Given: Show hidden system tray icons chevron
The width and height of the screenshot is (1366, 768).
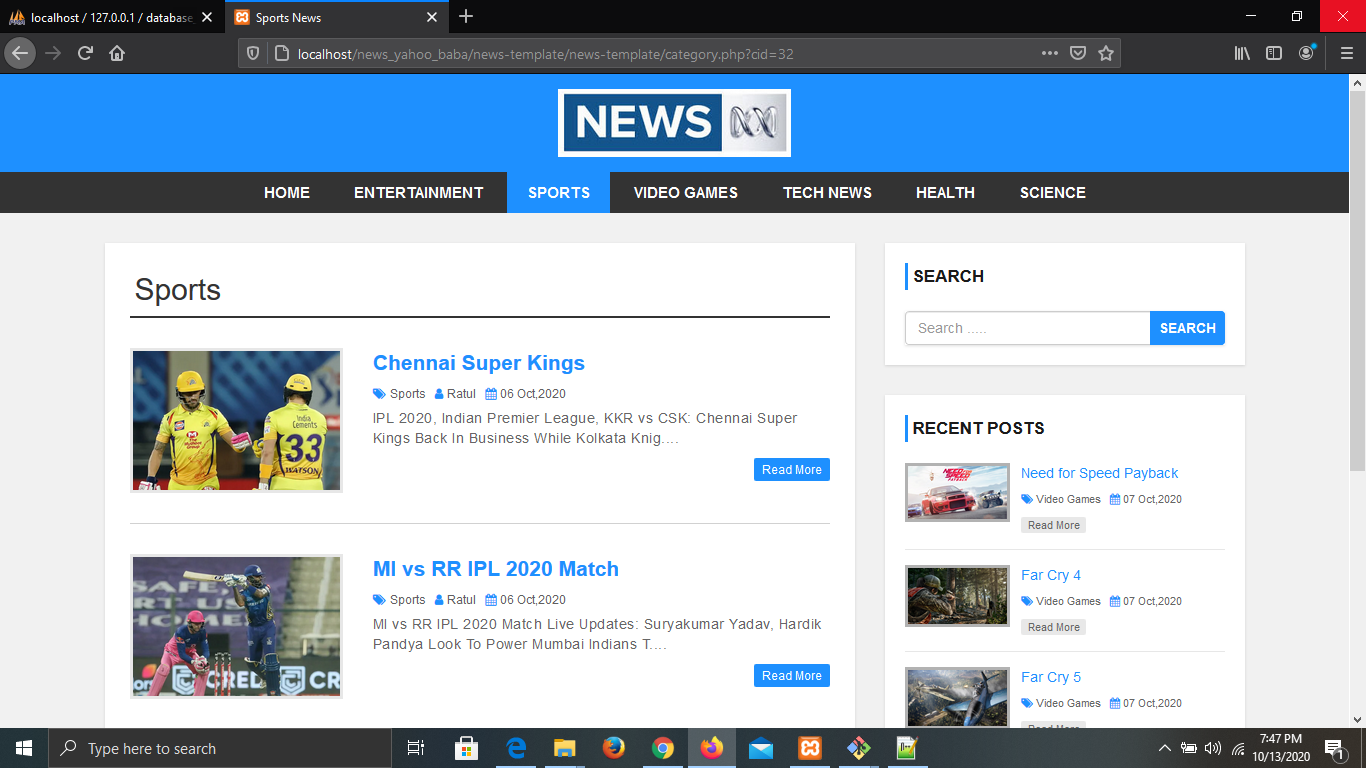Looking at the screenshot, I should [1164, 748].
